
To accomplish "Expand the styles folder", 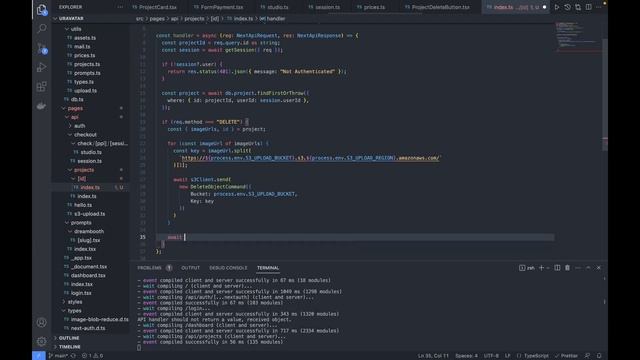I will (x=75, y=302).
